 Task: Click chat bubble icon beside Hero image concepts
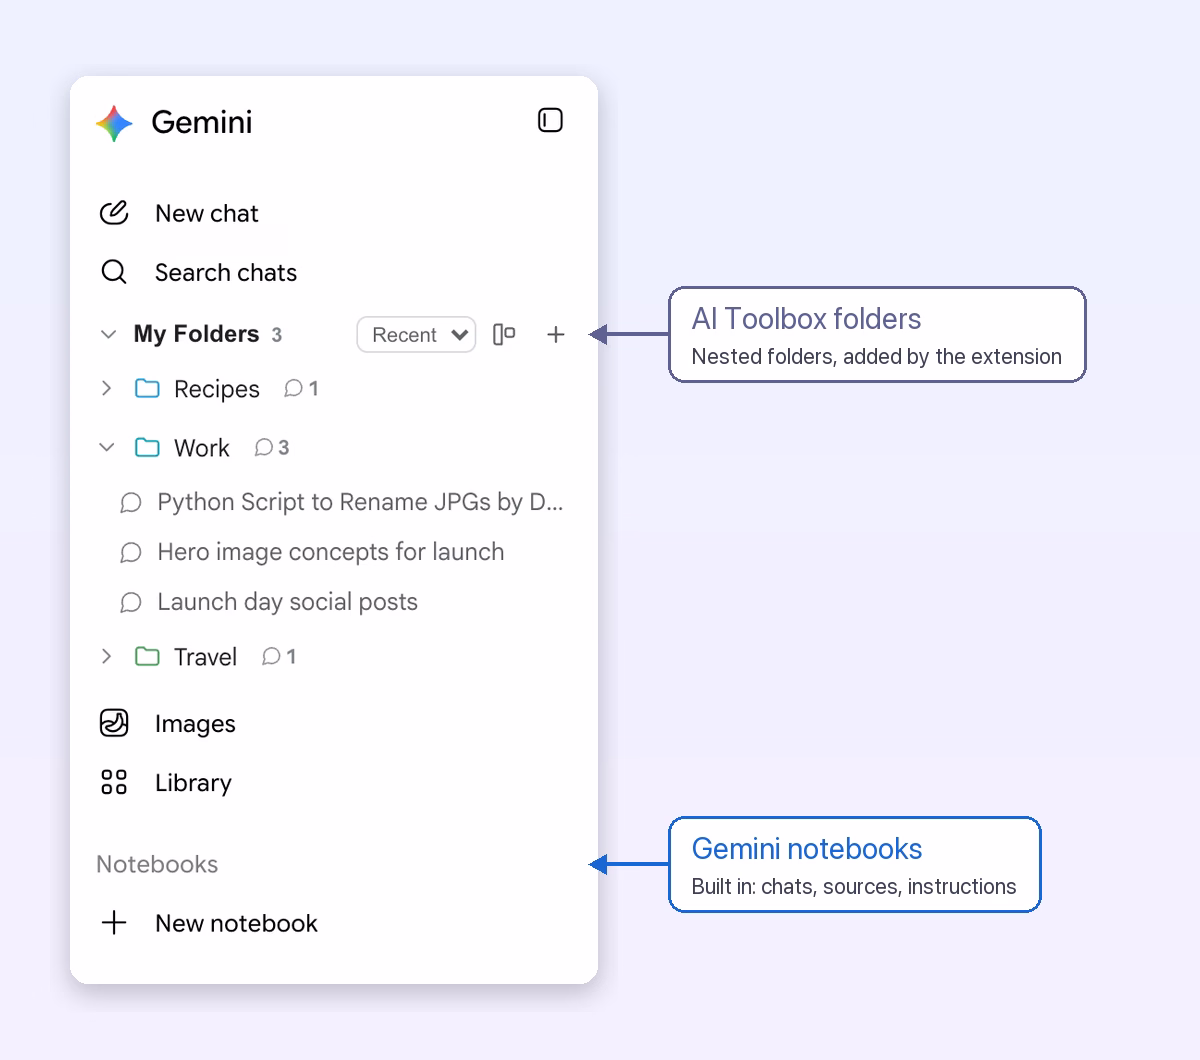[x=130, y=552]
